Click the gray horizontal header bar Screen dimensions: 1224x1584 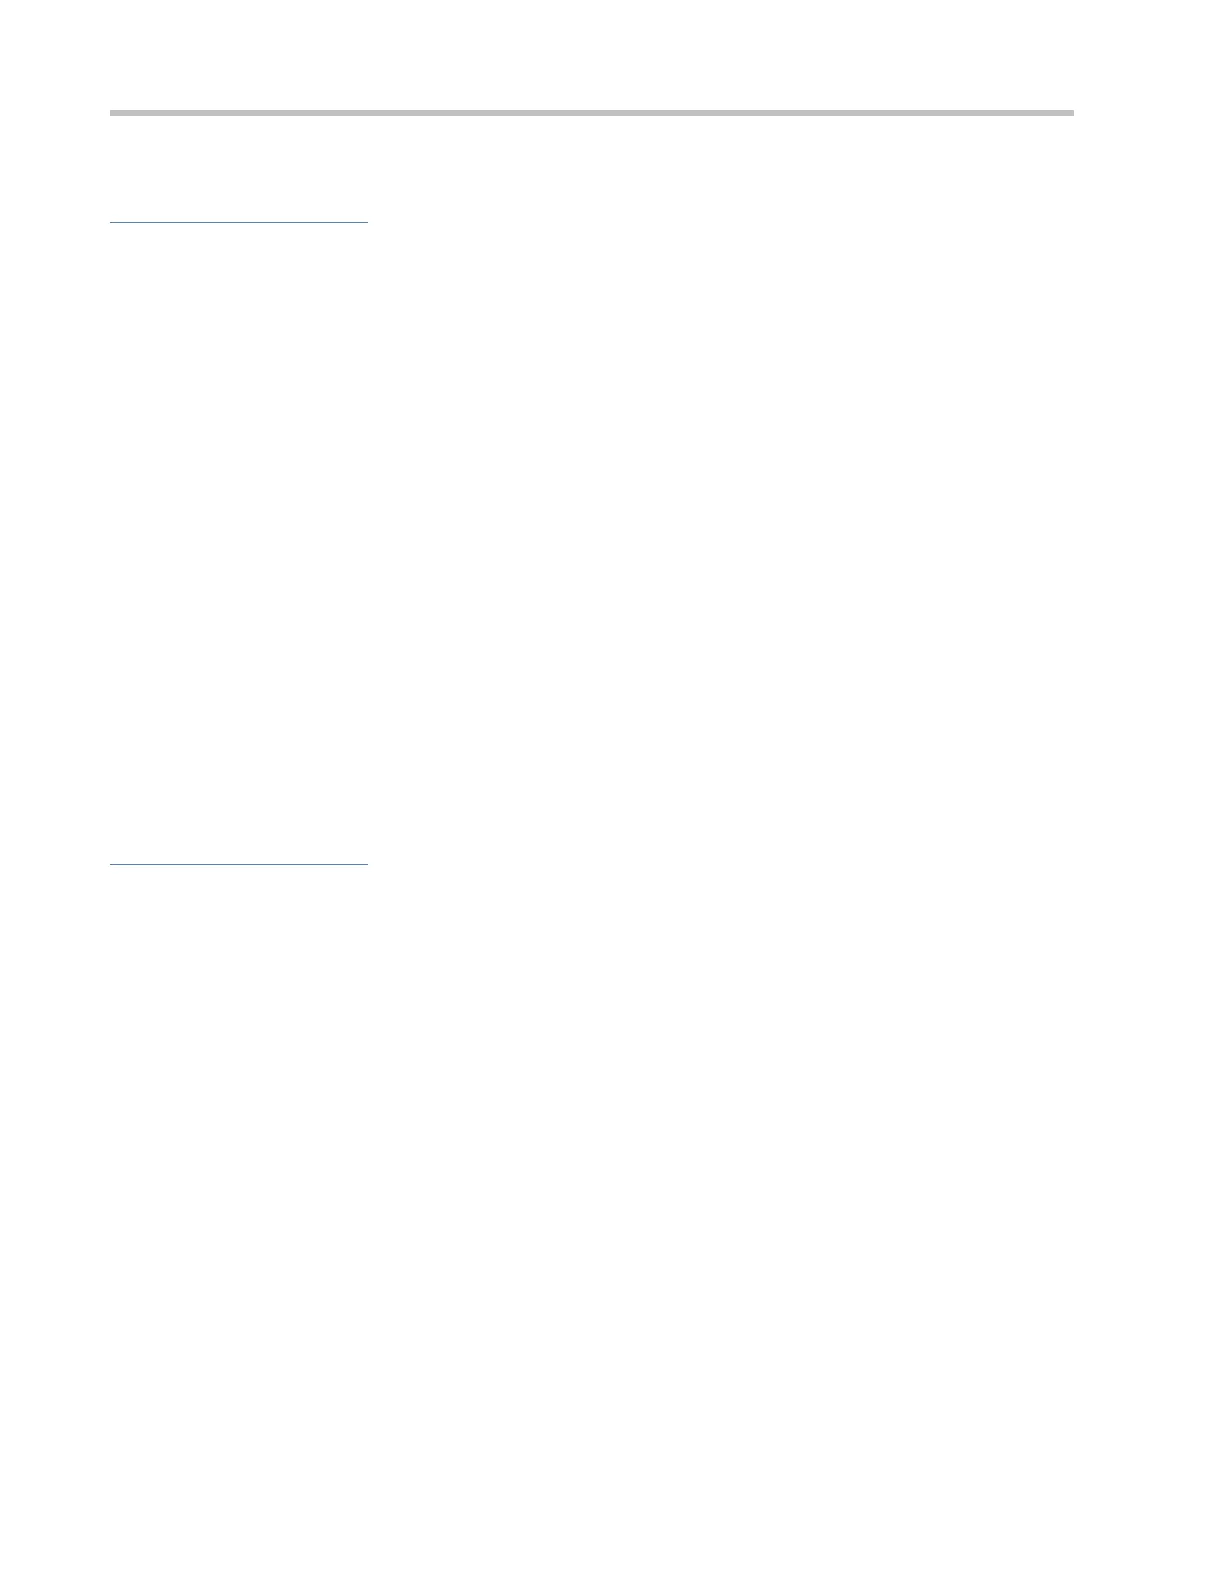click(x=591, y=113)
